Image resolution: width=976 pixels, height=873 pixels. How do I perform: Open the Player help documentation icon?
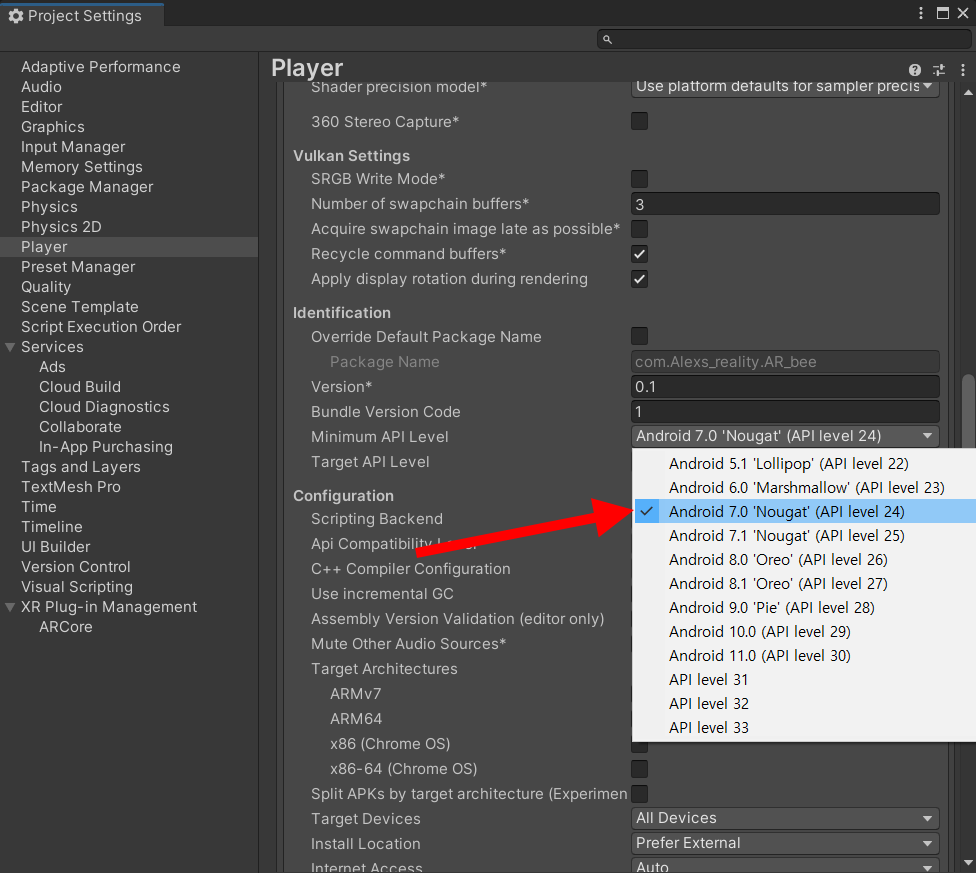[914, 70]
